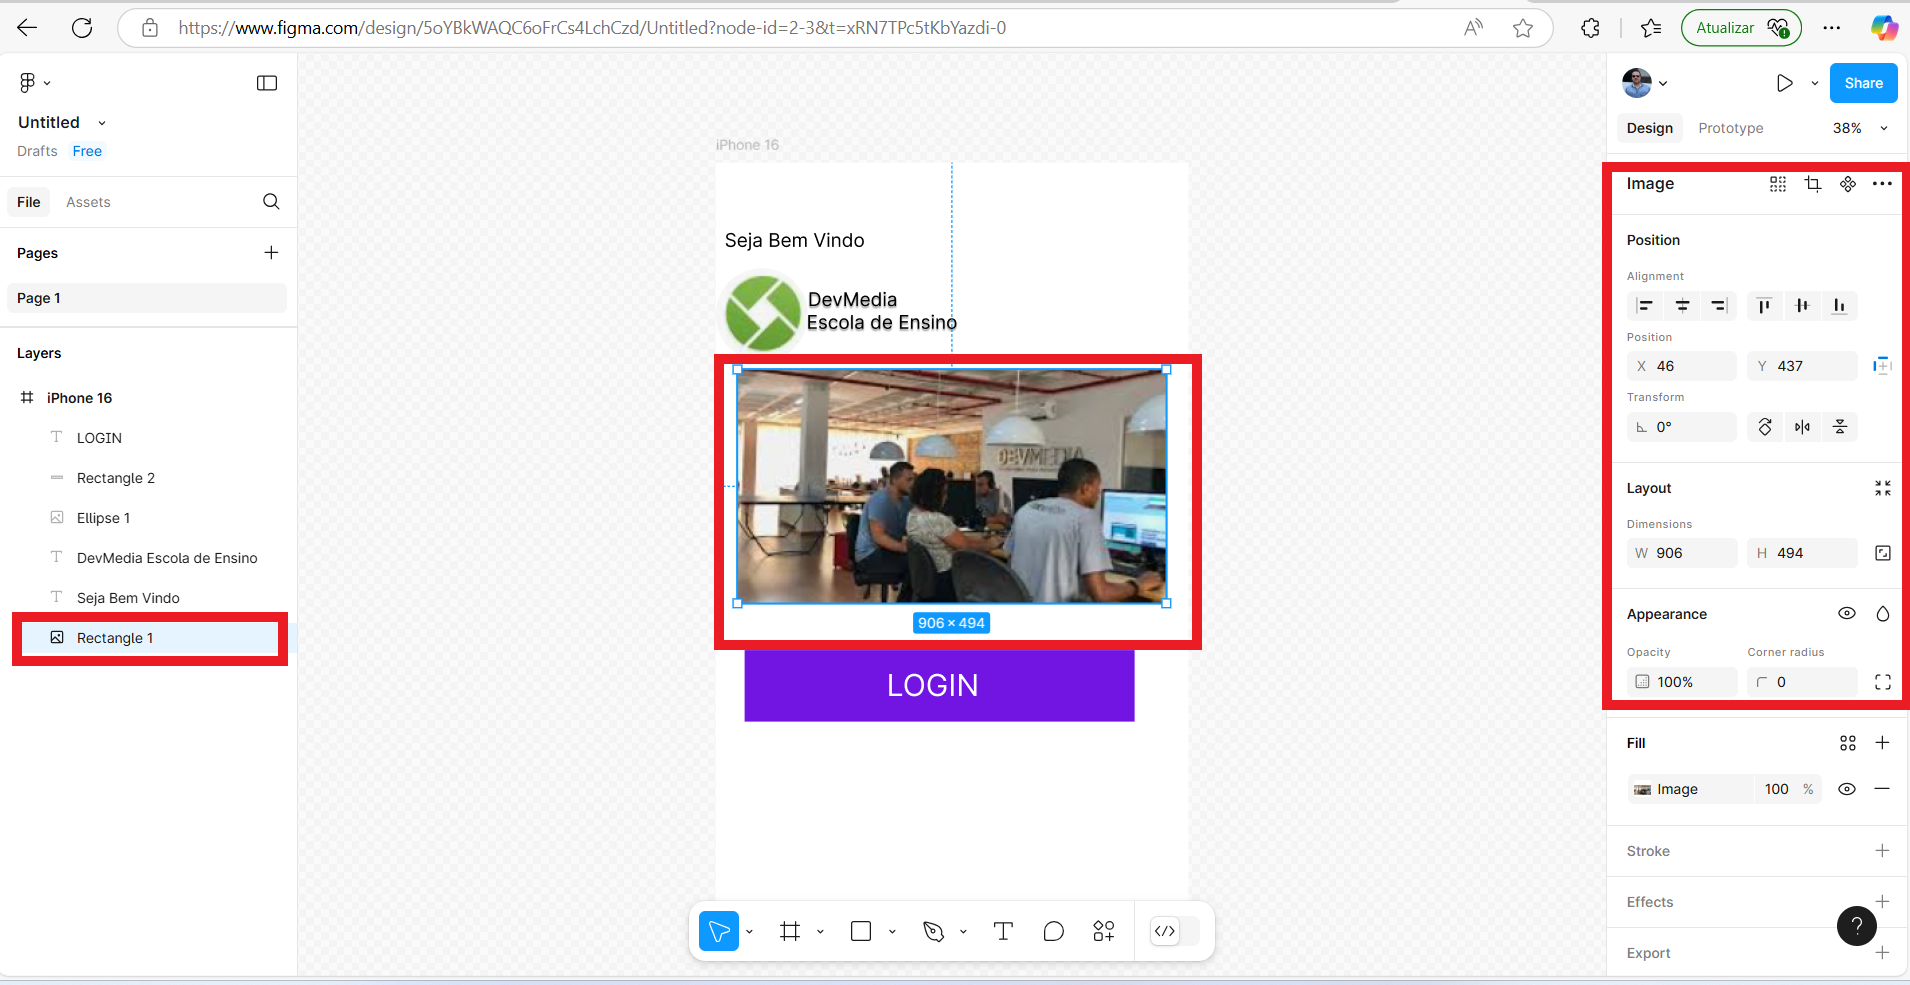This screenshot has width=1910, height=985.
Task: Click the create component icon
Action: click(1848, 184)
